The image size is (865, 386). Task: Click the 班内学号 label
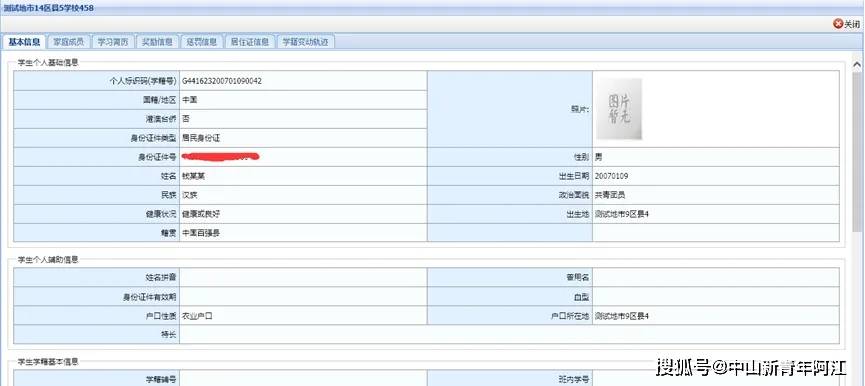coord(574,379)
